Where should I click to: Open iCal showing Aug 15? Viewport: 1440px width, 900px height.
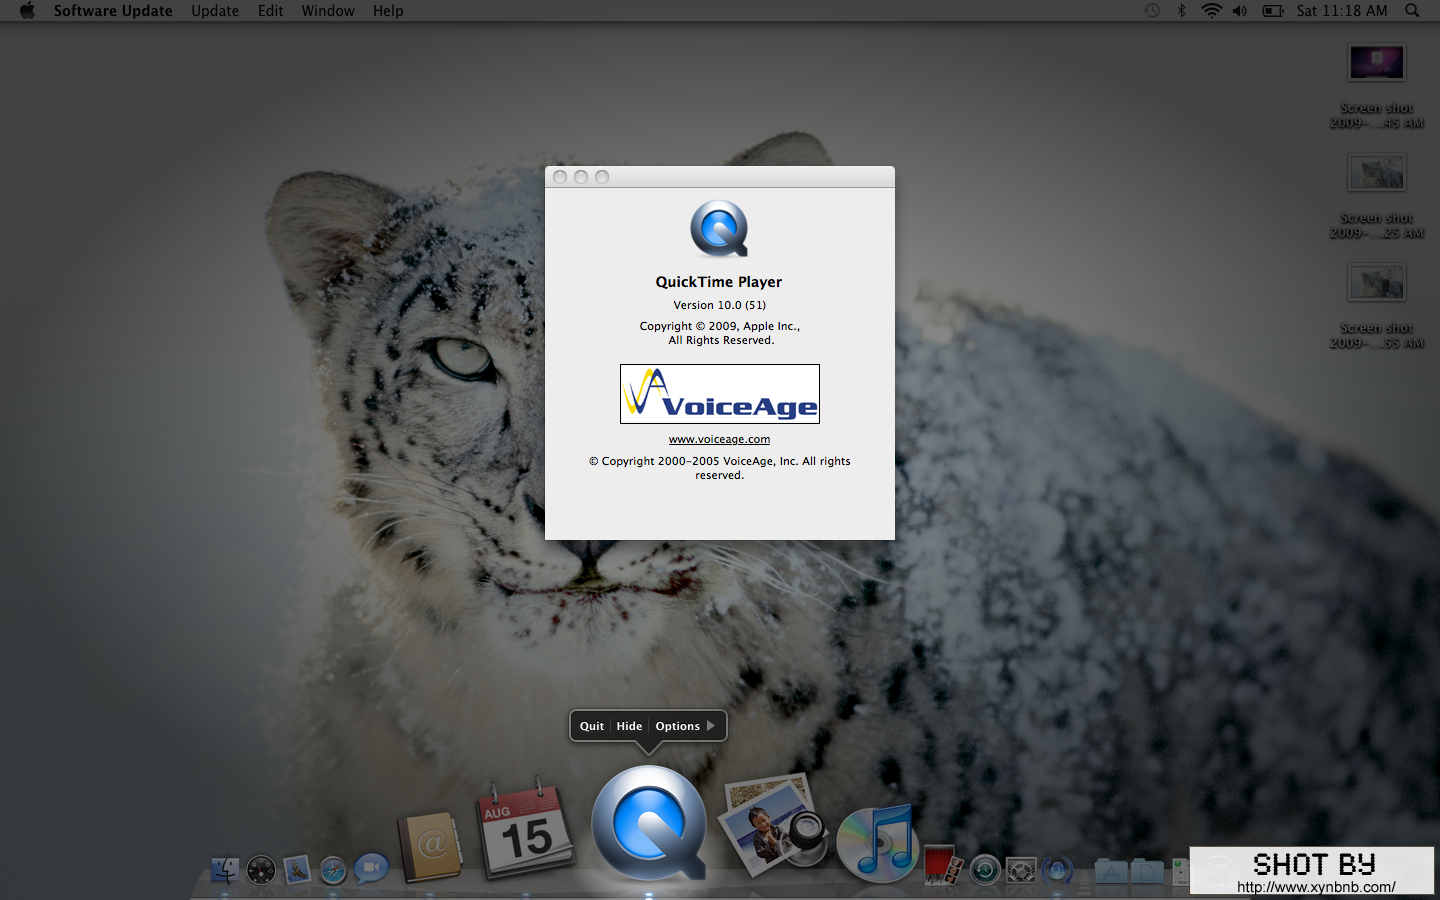point(526,830)
